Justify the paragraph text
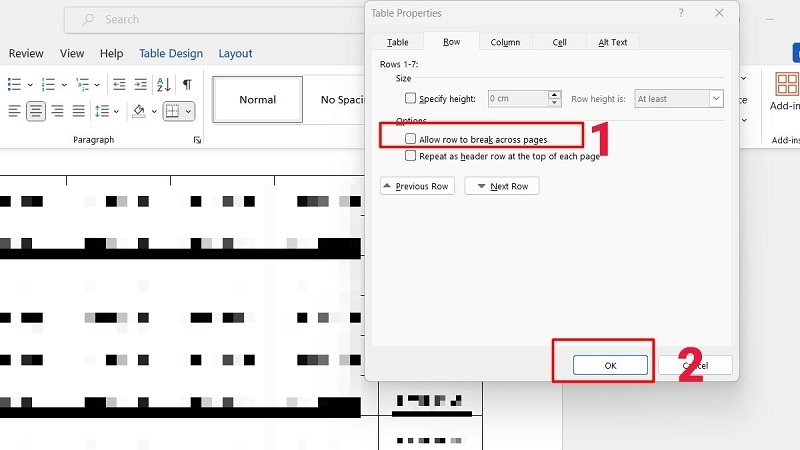 pos(79,111)
